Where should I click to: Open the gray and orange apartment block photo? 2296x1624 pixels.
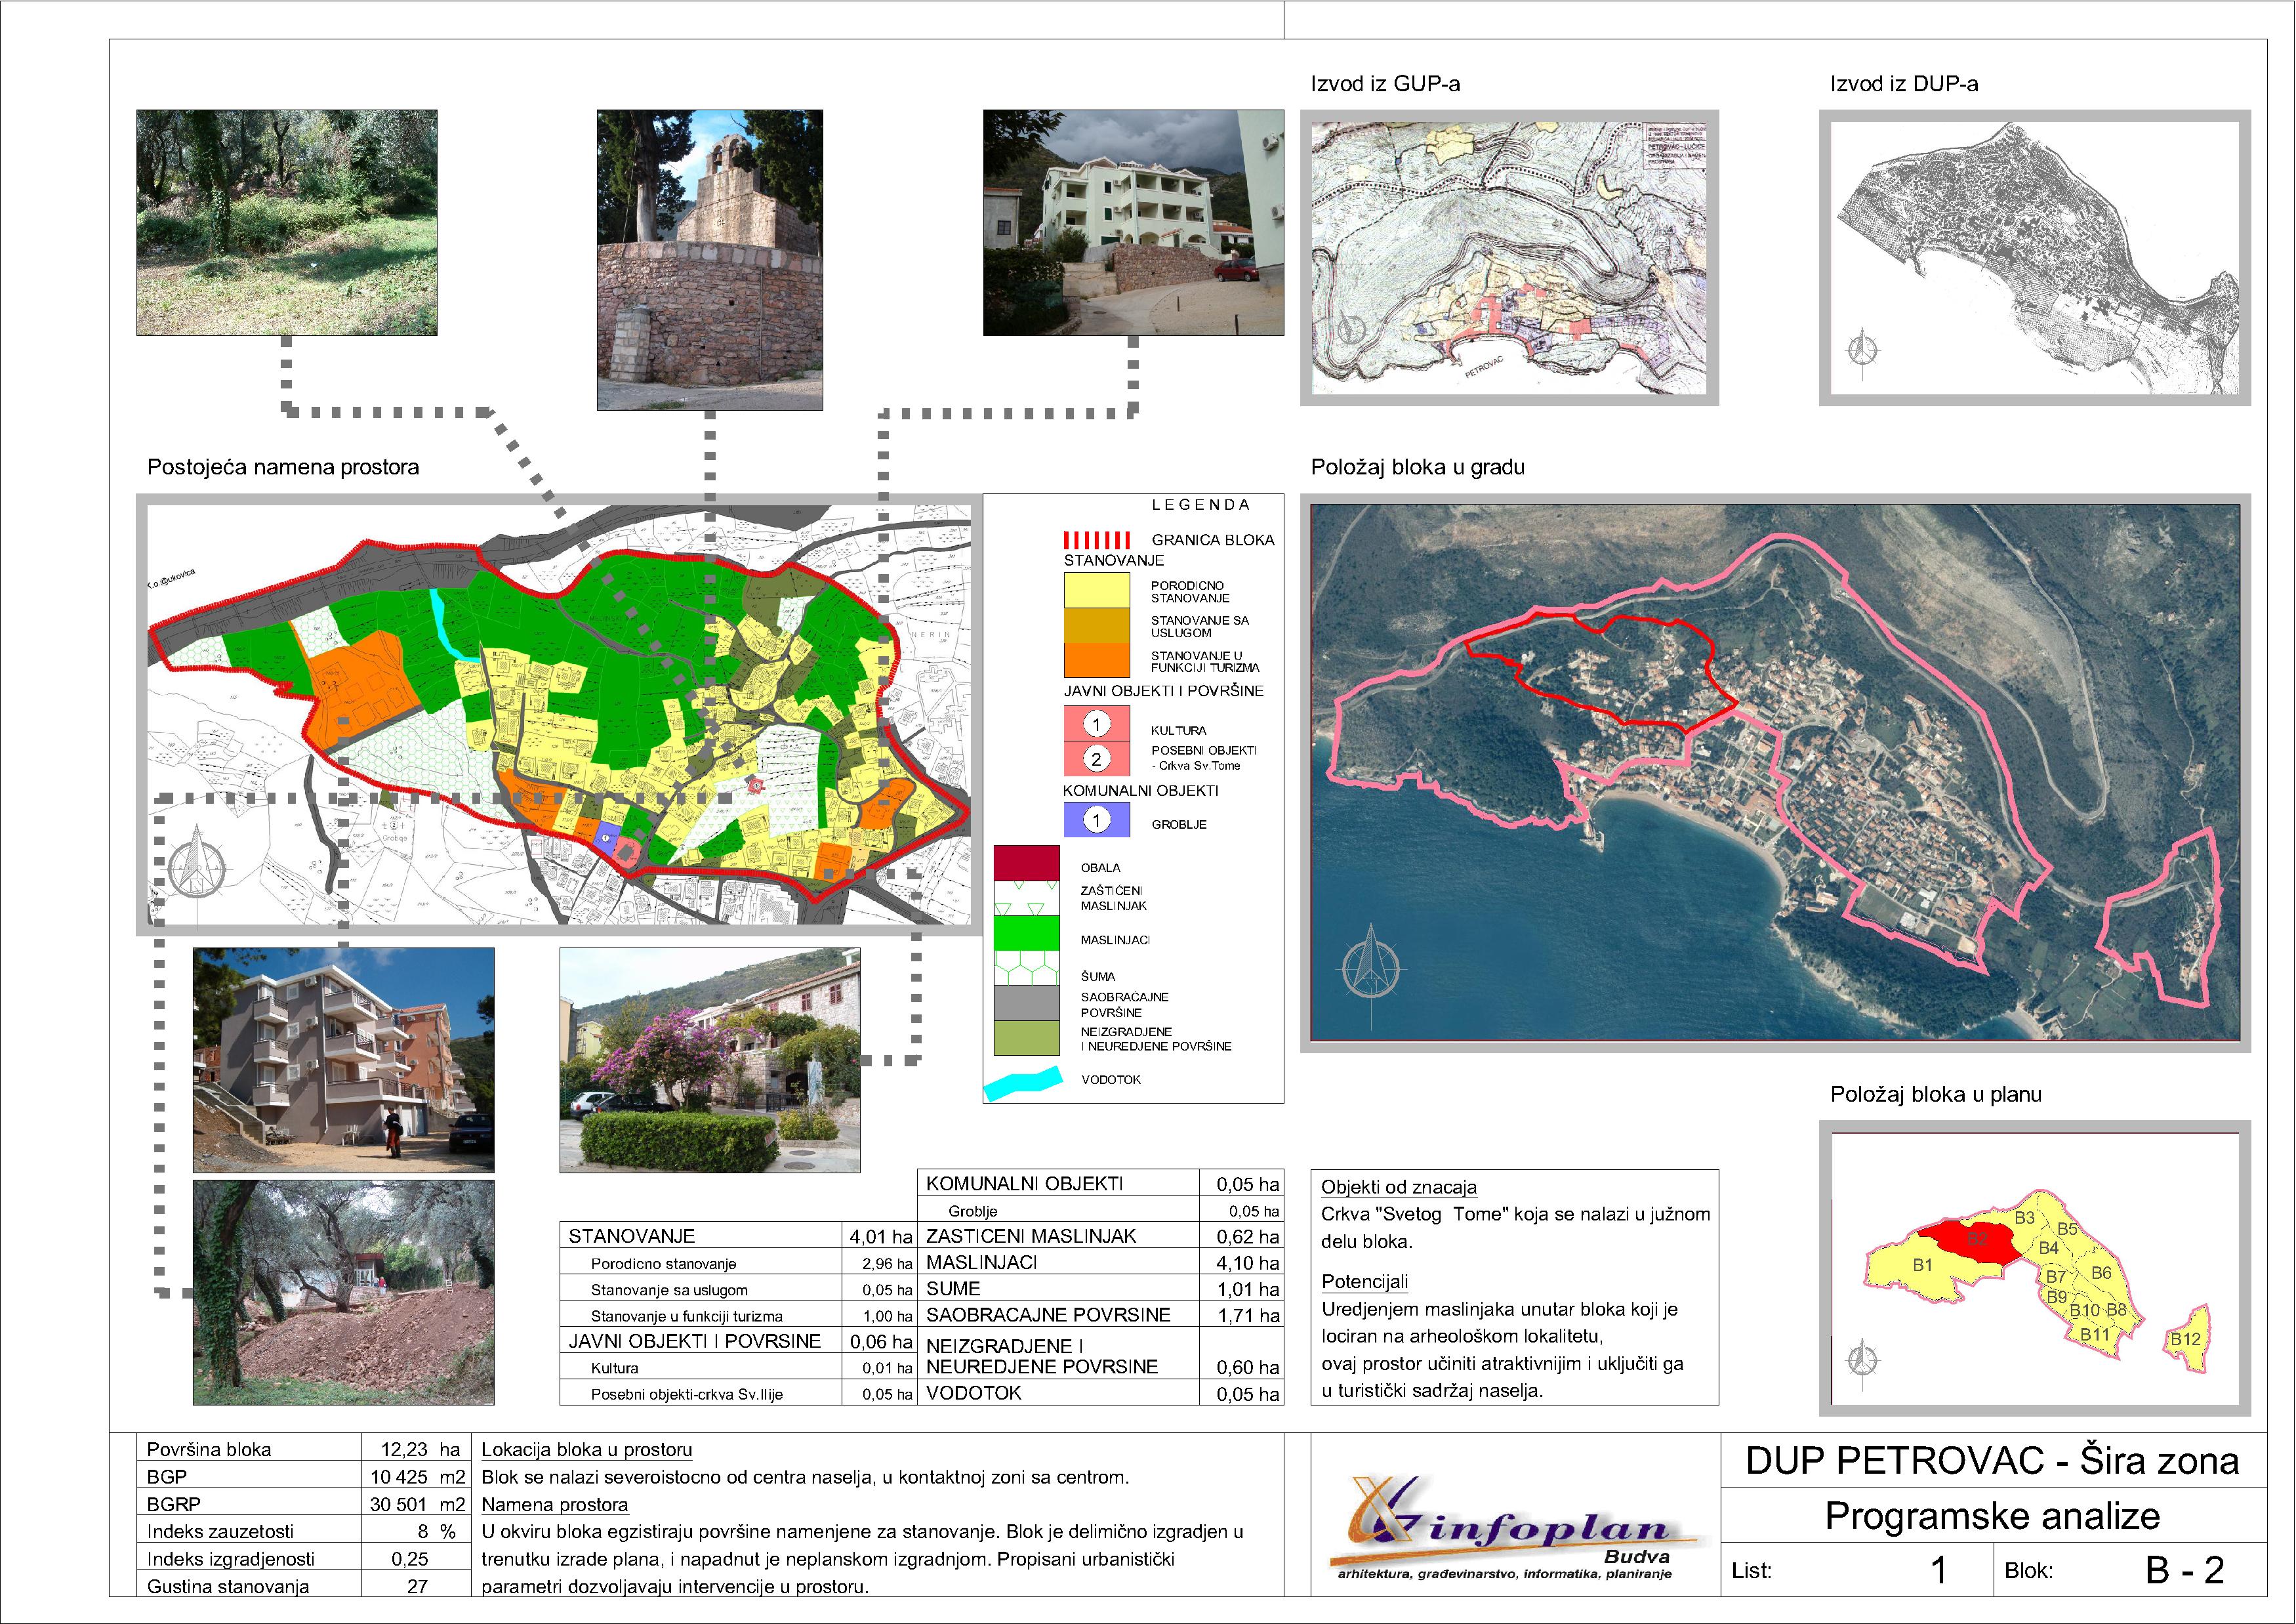[x=343, y=1060]
